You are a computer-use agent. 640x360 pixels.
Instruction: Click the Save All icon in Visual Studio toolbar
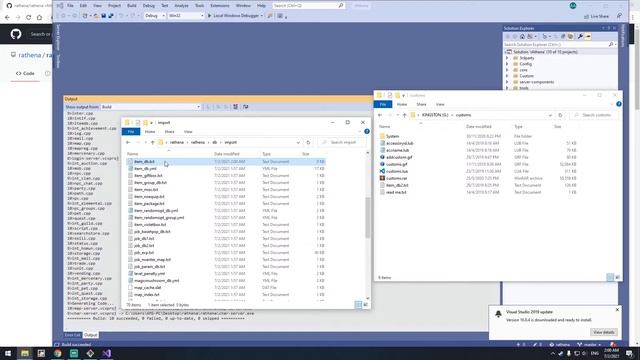coord(111,16)
